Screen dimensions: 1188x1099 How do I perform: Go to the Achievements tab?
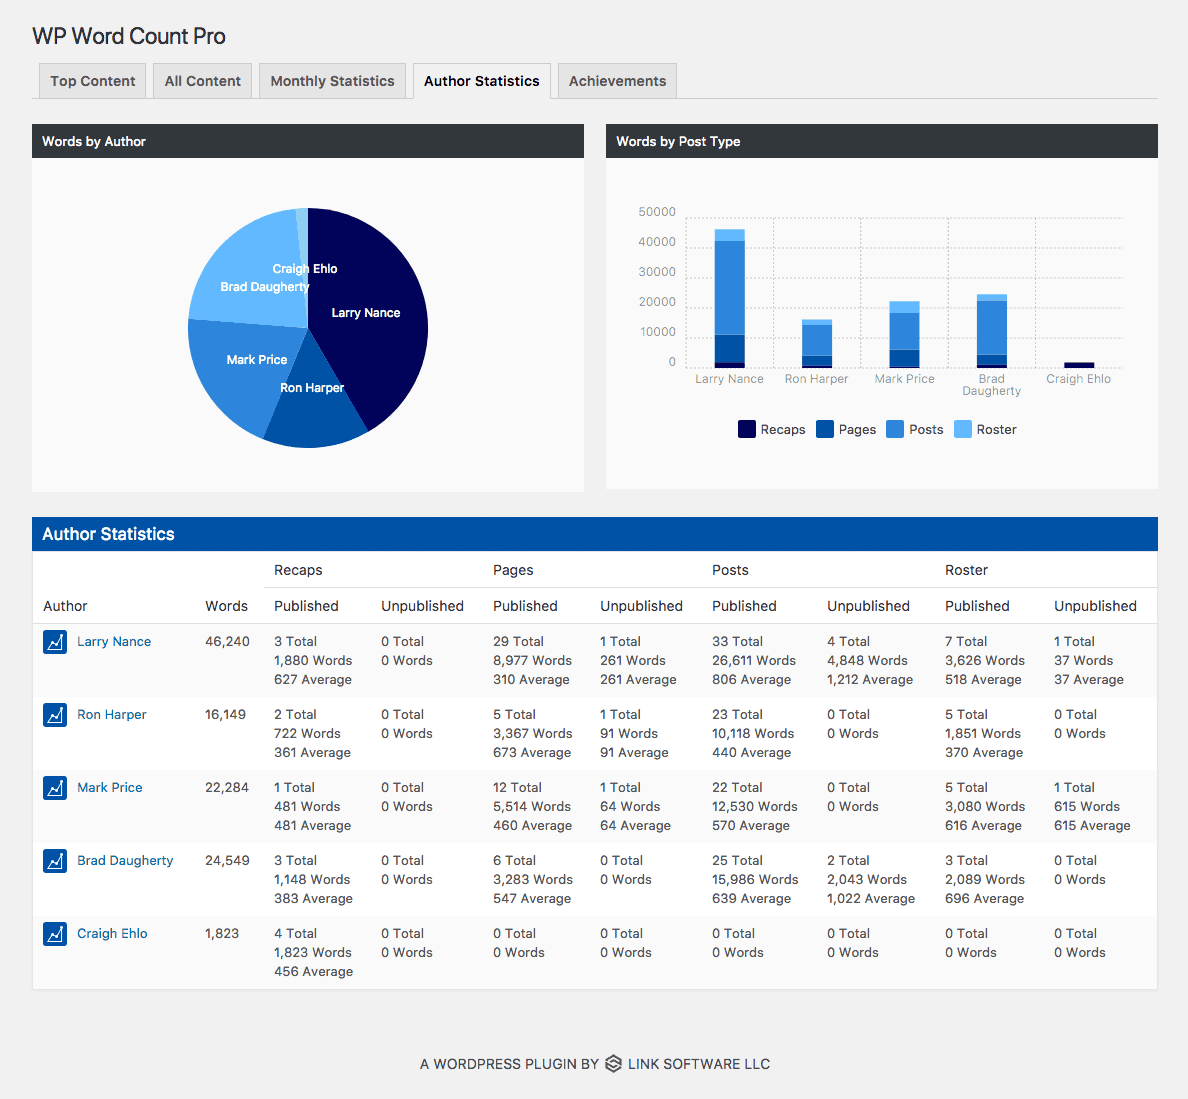pos(617,81)
